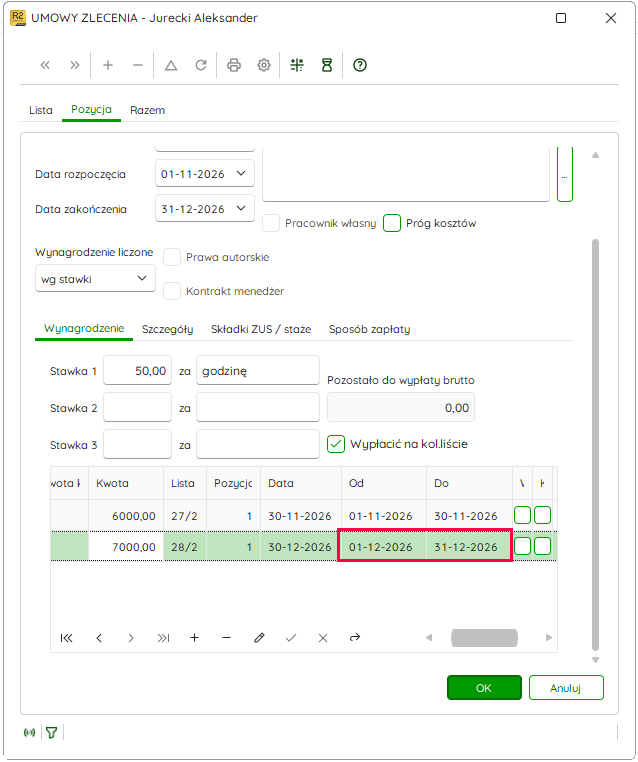Refresh data with the circular arrow icon
The height and width of the screenshot is (762, 638).
tap(201, 65)
